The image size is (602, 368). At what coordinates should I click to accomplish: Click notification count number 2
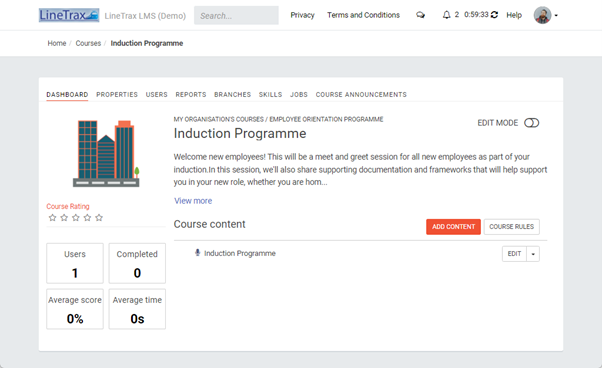click(x=457, y=15)
